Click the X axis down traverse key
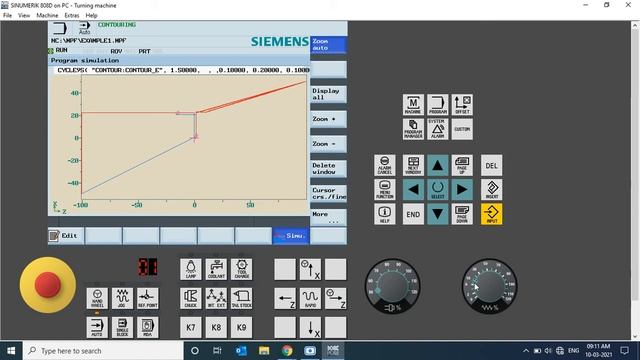This screenshot has height=360, width=640. click(310, 327)
